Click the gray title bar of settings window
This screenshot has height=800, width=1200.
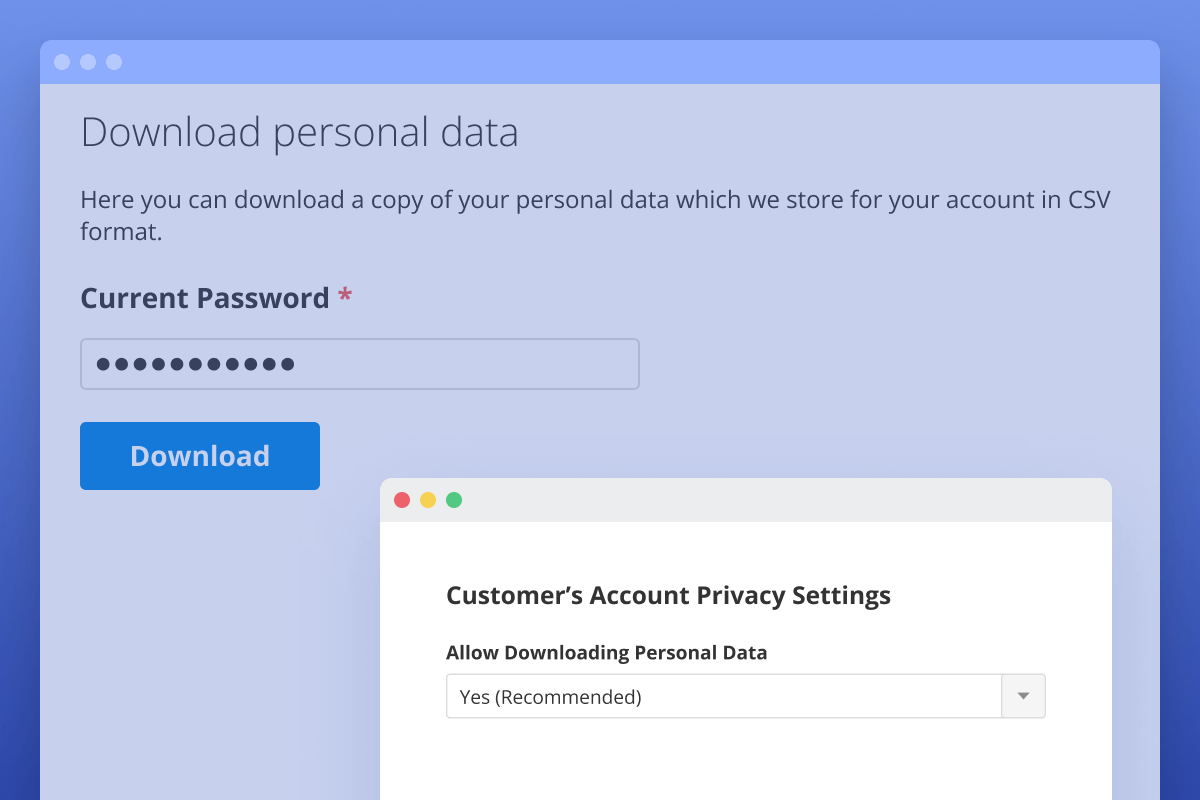[780, 500]
